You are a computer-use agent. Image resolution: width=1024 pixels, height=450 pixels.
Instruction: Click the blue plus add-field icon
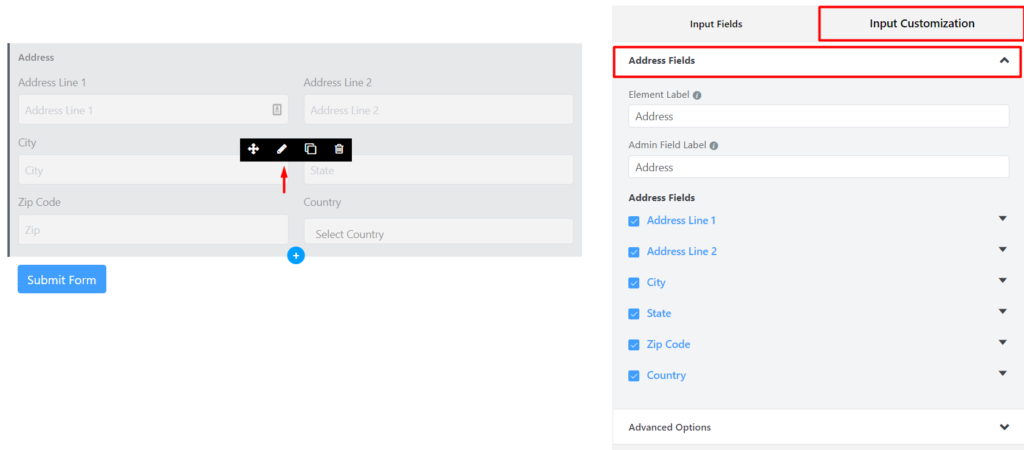coord(296,255)
